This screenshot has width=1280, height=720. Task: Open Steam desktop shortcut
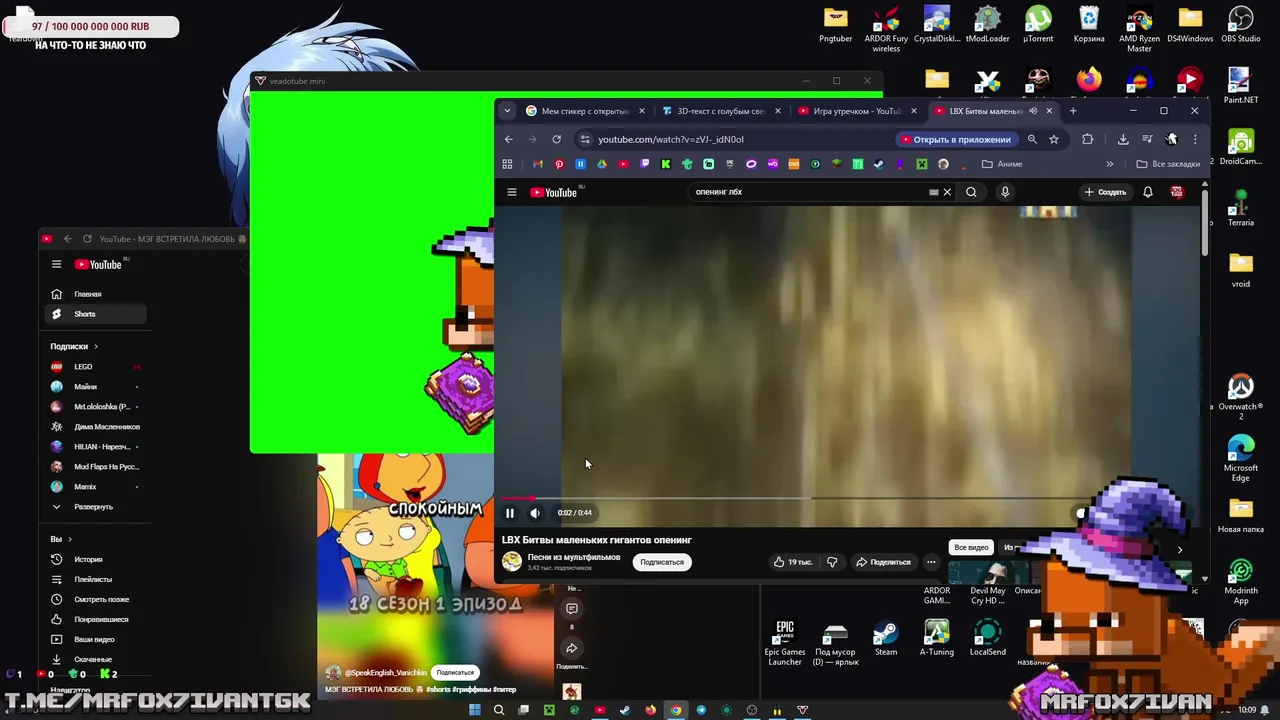[x=886, y=639]
